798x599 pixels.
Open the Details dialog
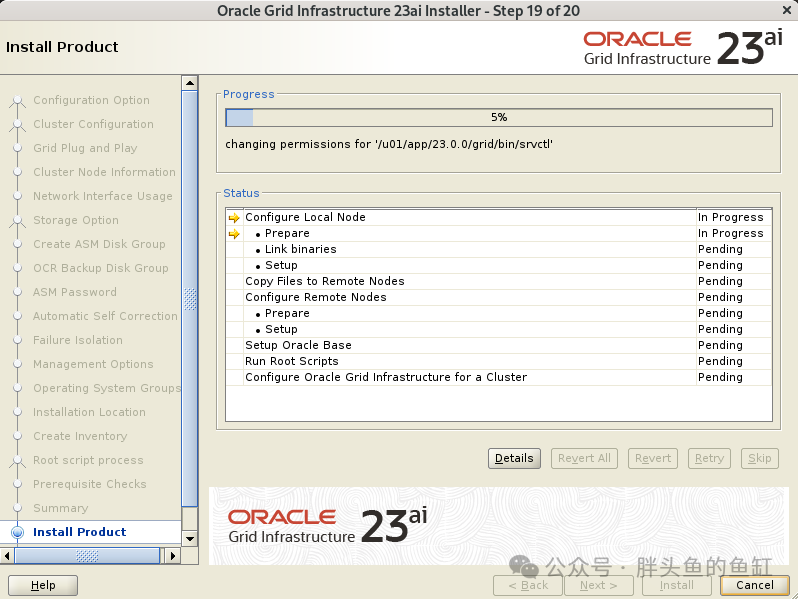[514, 459]
